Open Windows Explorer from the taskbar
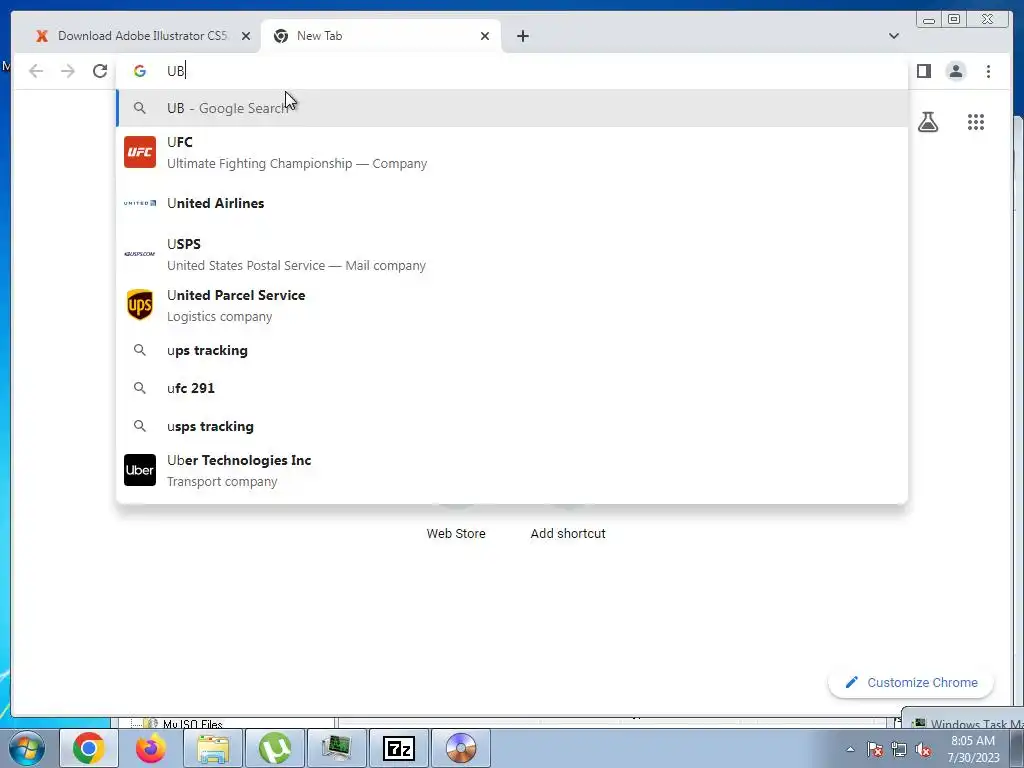 [213, 748]
